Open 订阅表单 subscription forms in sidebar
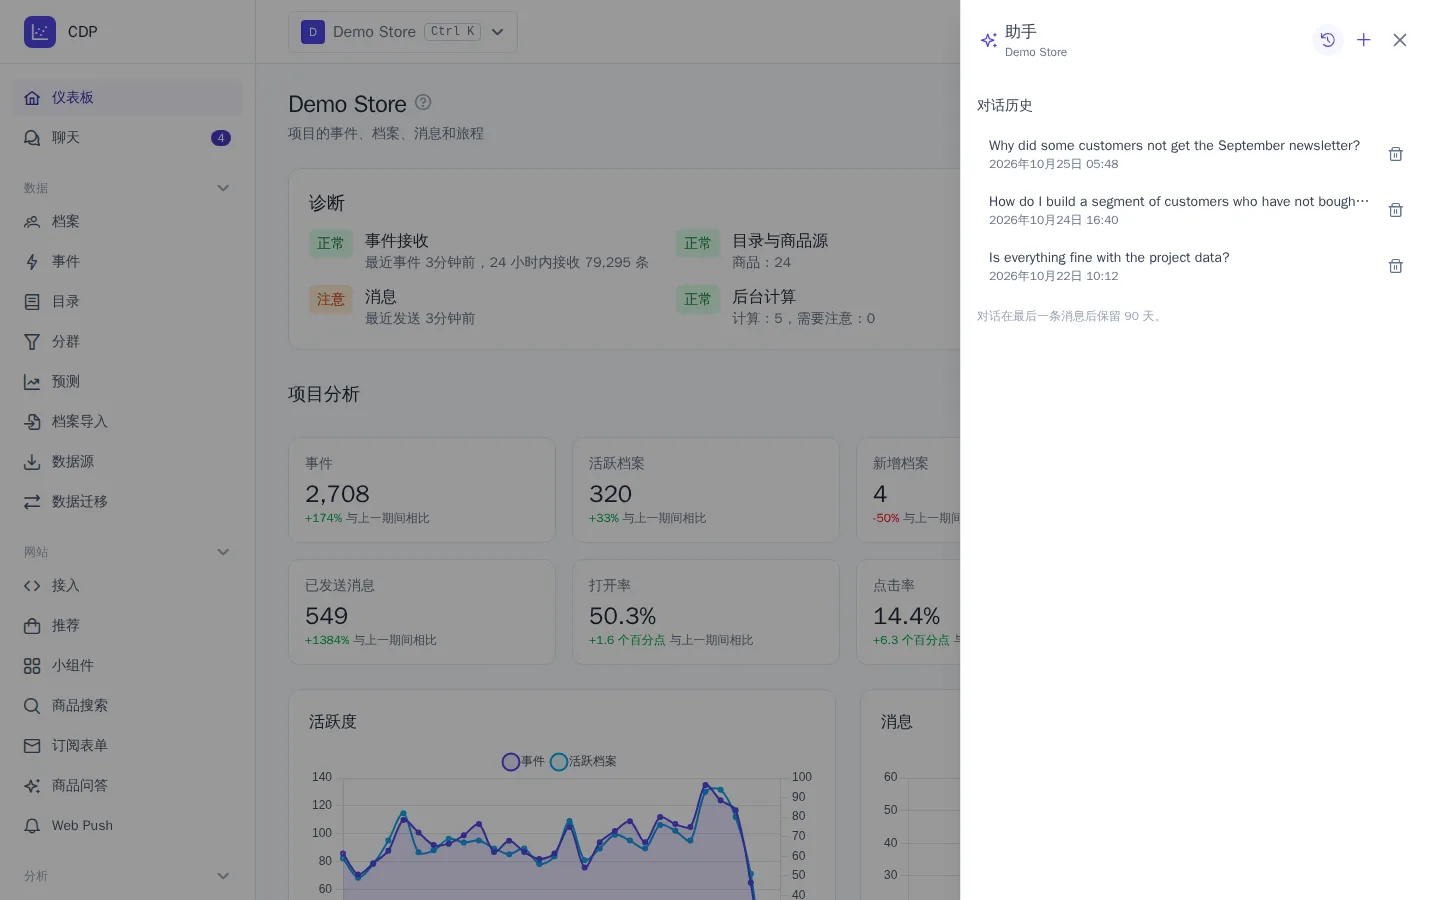The height and width of the screenshot is (900, 1440). tap(128, 745)
